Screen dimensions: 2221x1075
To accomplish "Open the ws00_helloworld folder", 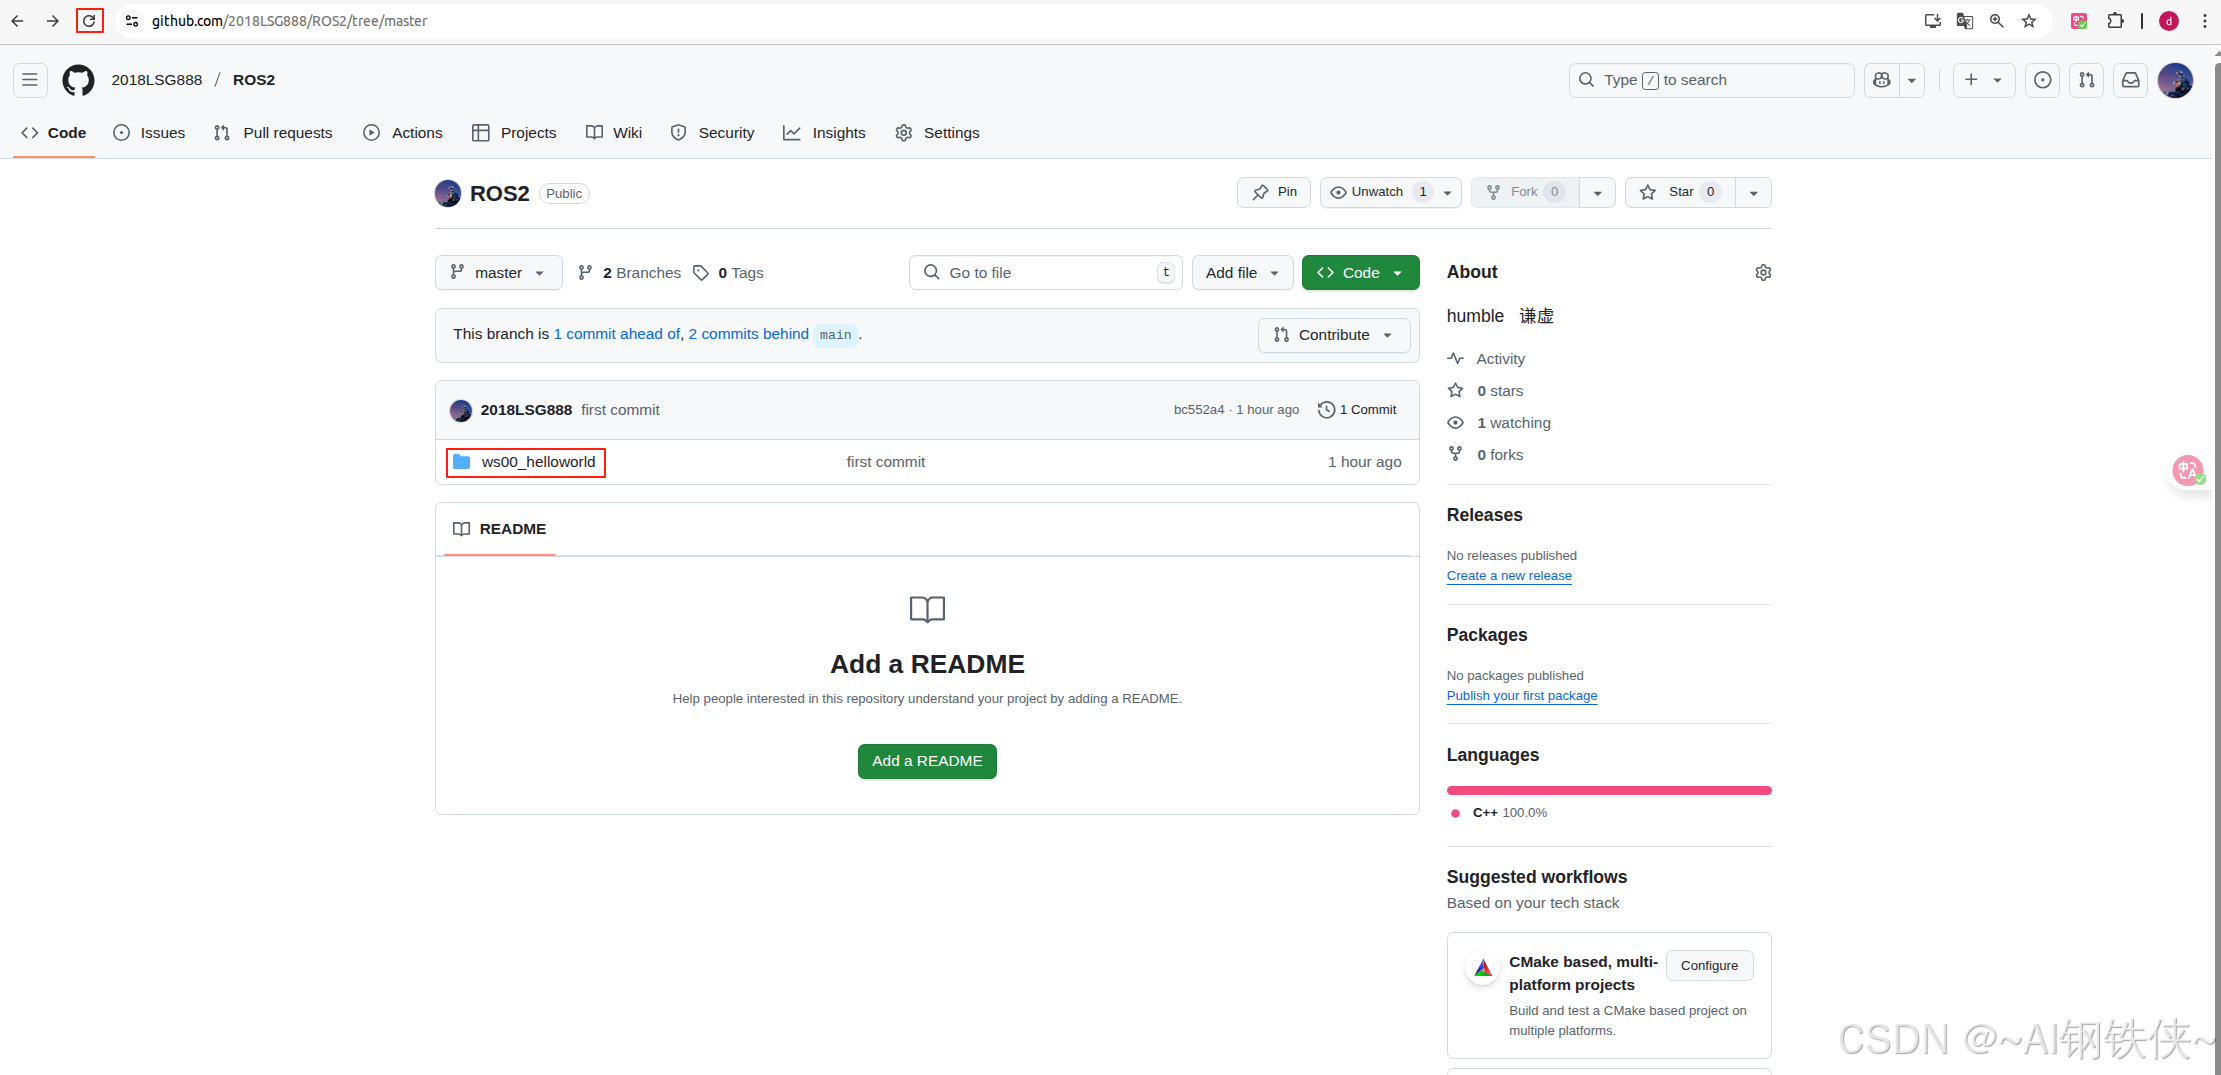I will pyautogui.click(x=538, y=462).
